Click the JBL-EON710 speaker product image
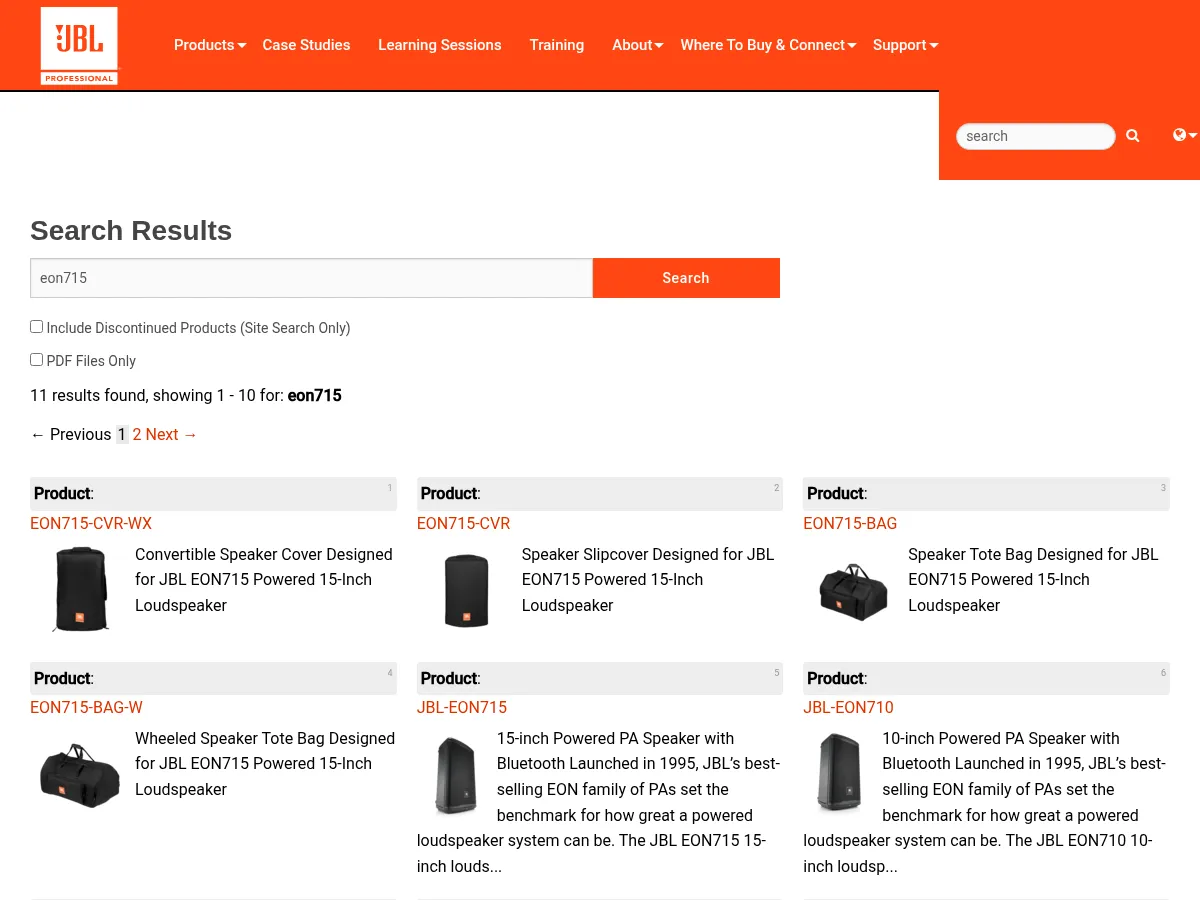The image size is (1200, 900). tap(839, 773)
